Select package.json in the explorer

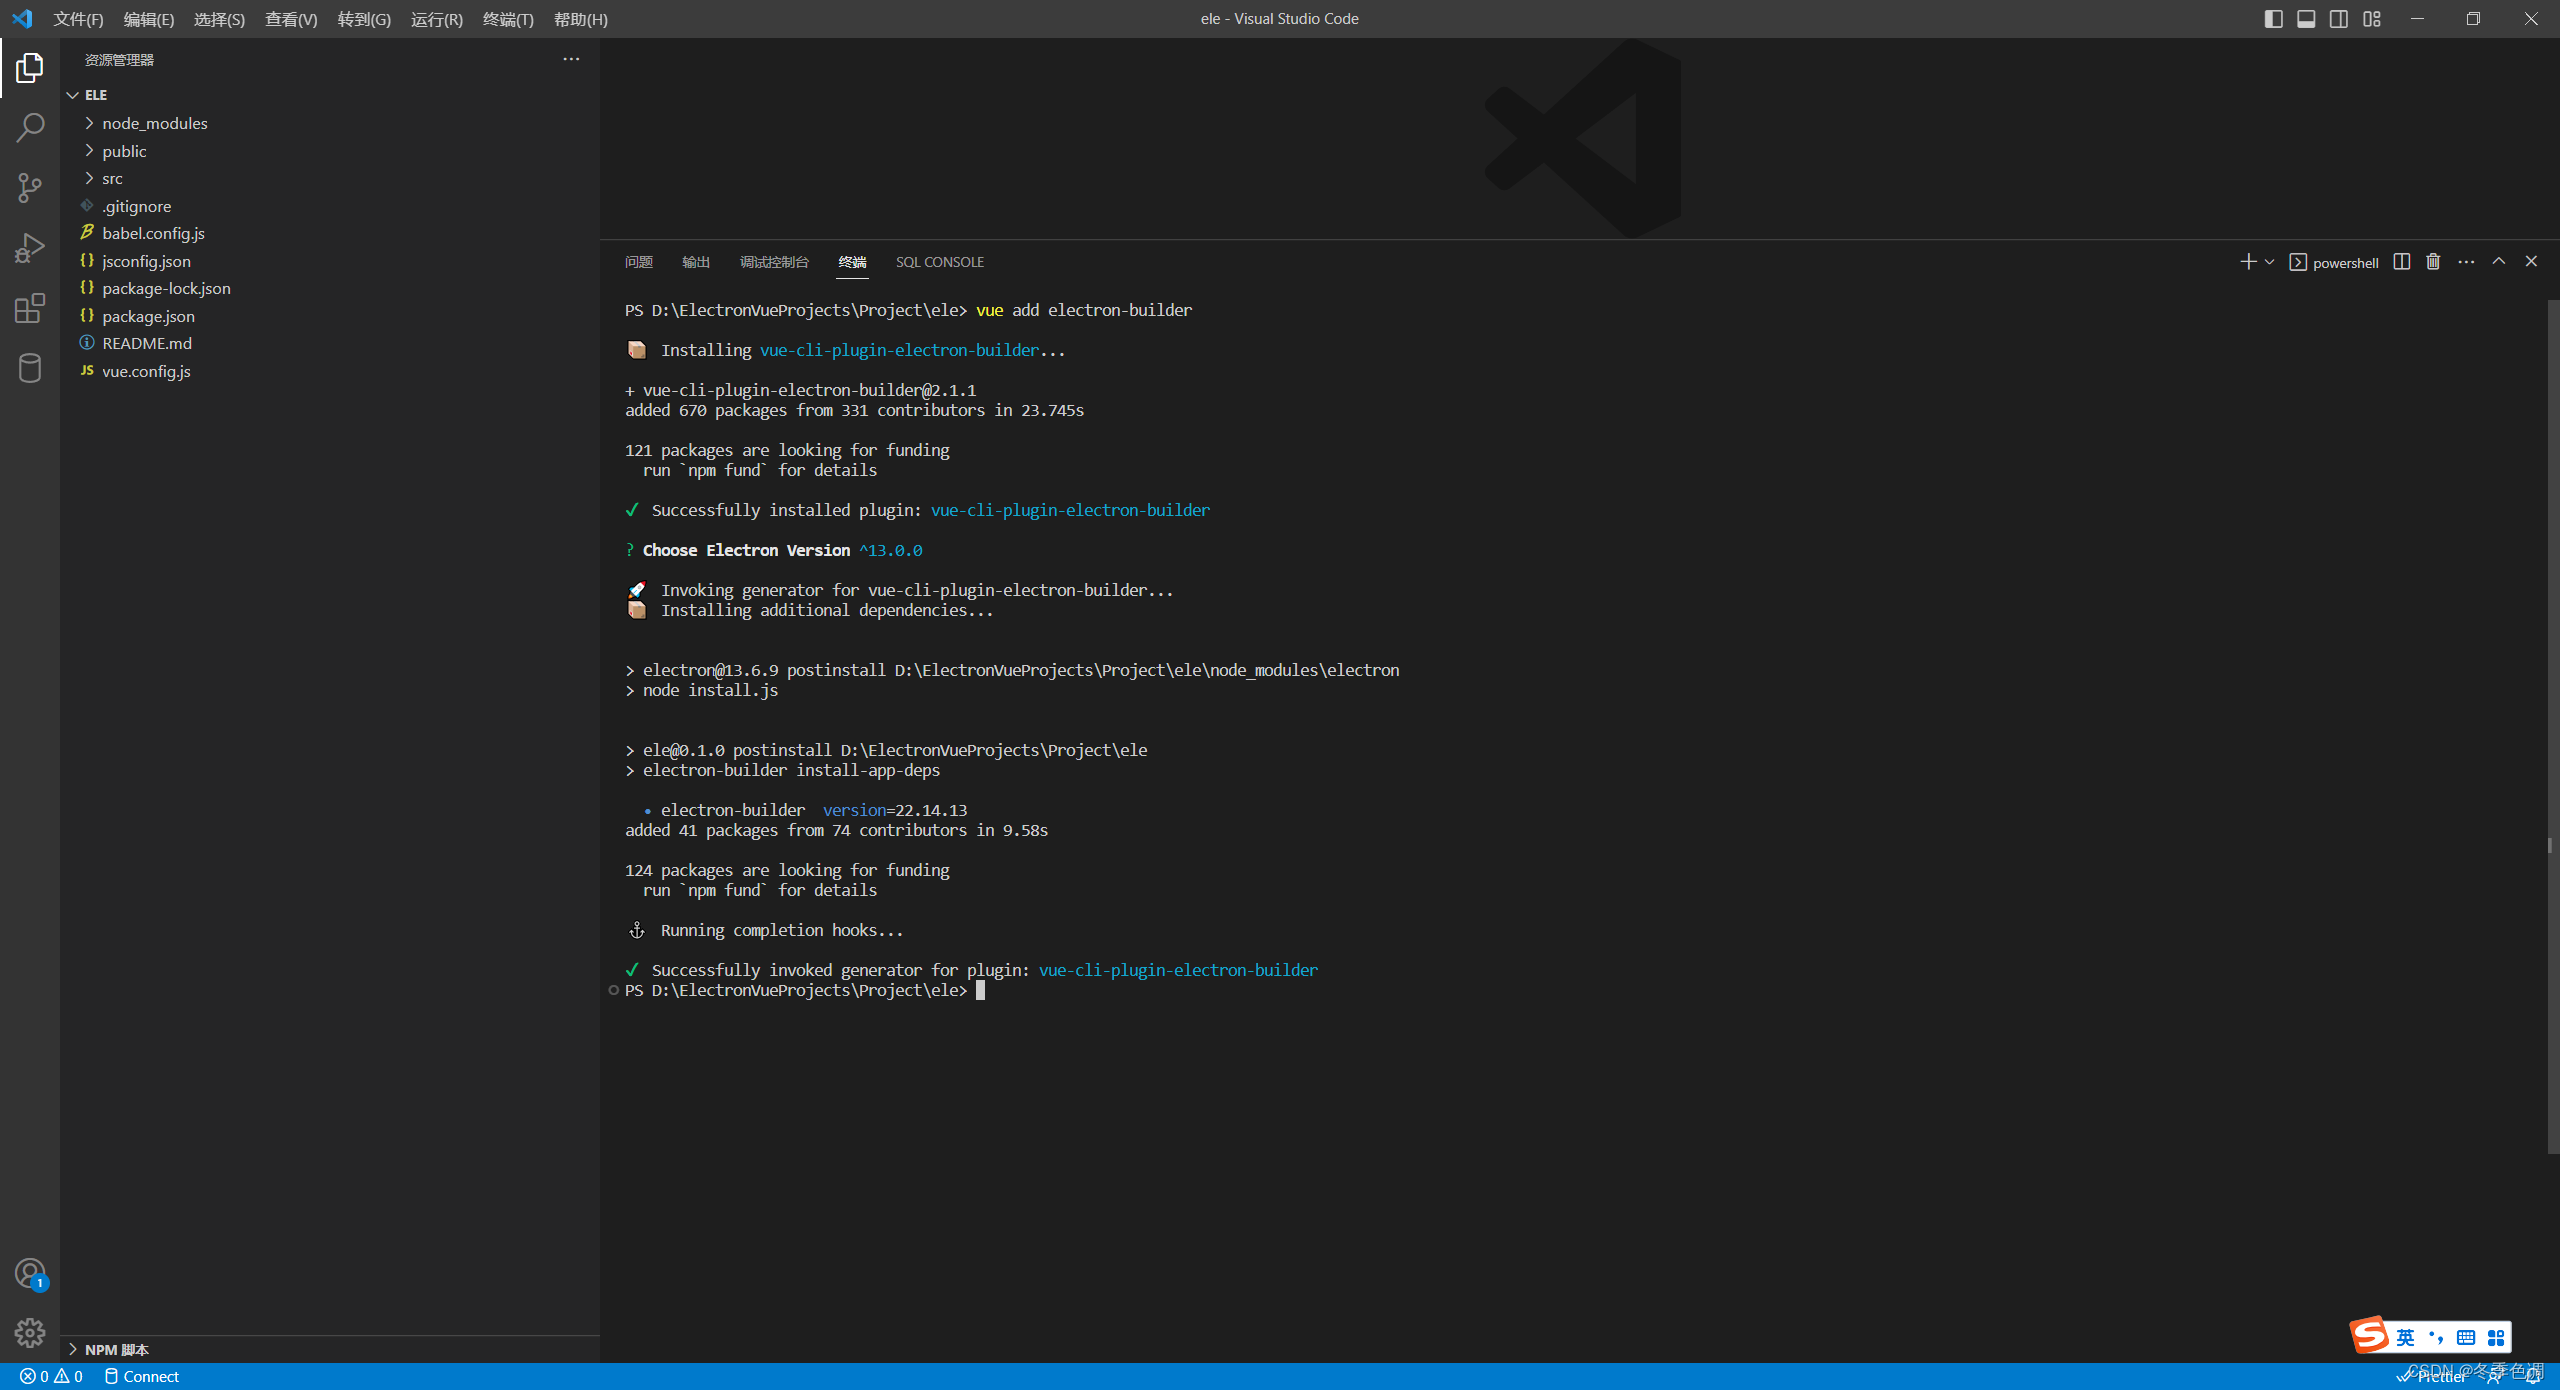tap(149, 315)
